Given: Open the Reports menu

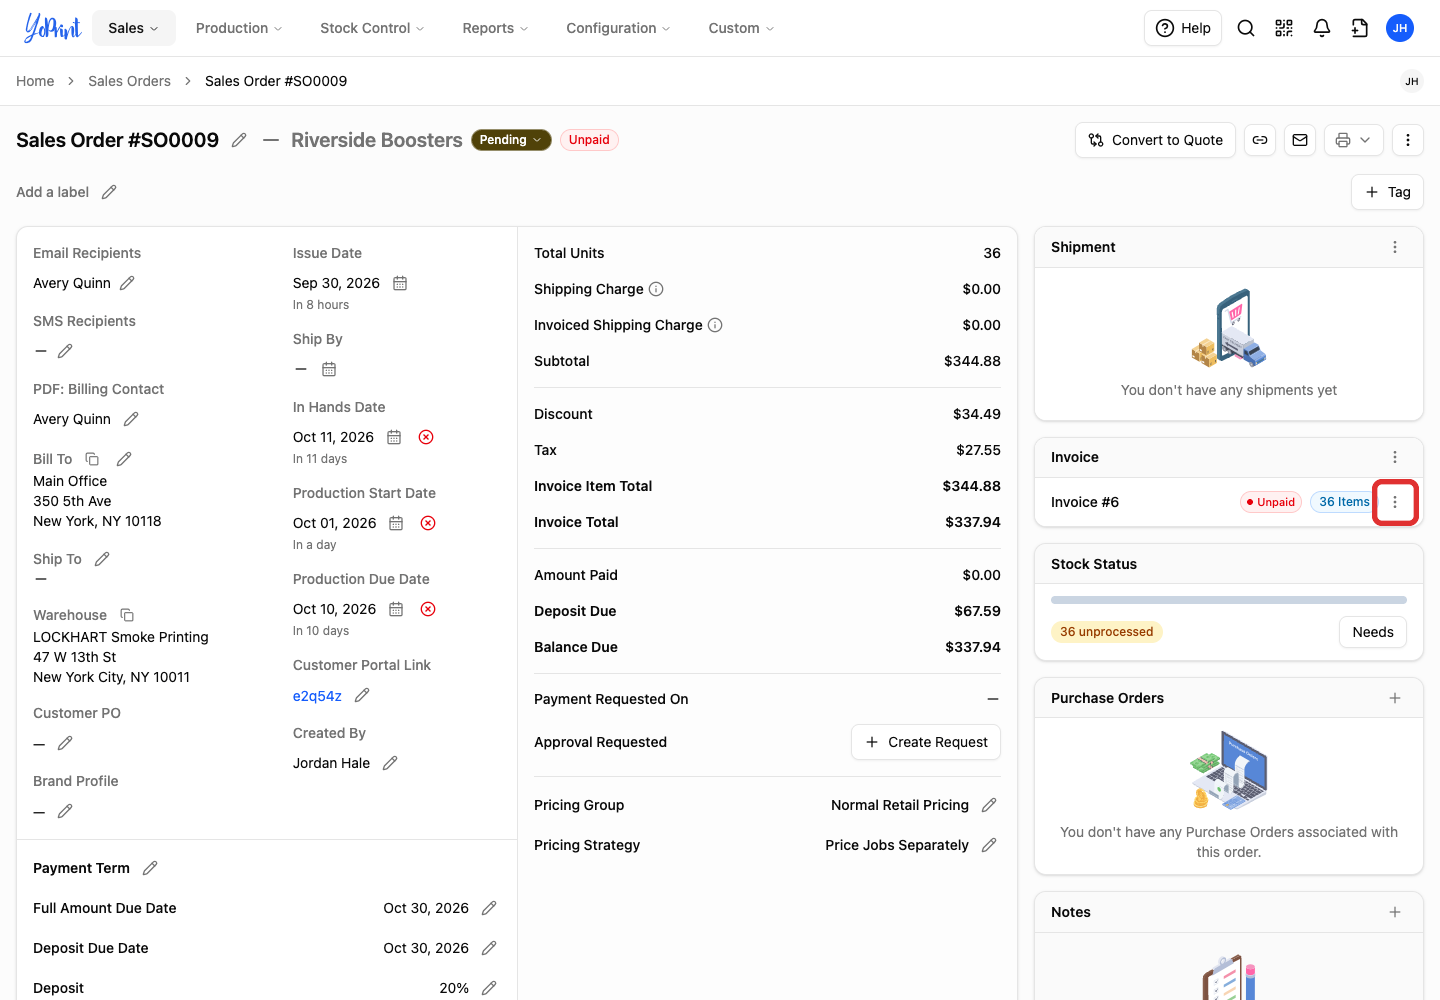Looking at the screenshot, I should point(495,28).
